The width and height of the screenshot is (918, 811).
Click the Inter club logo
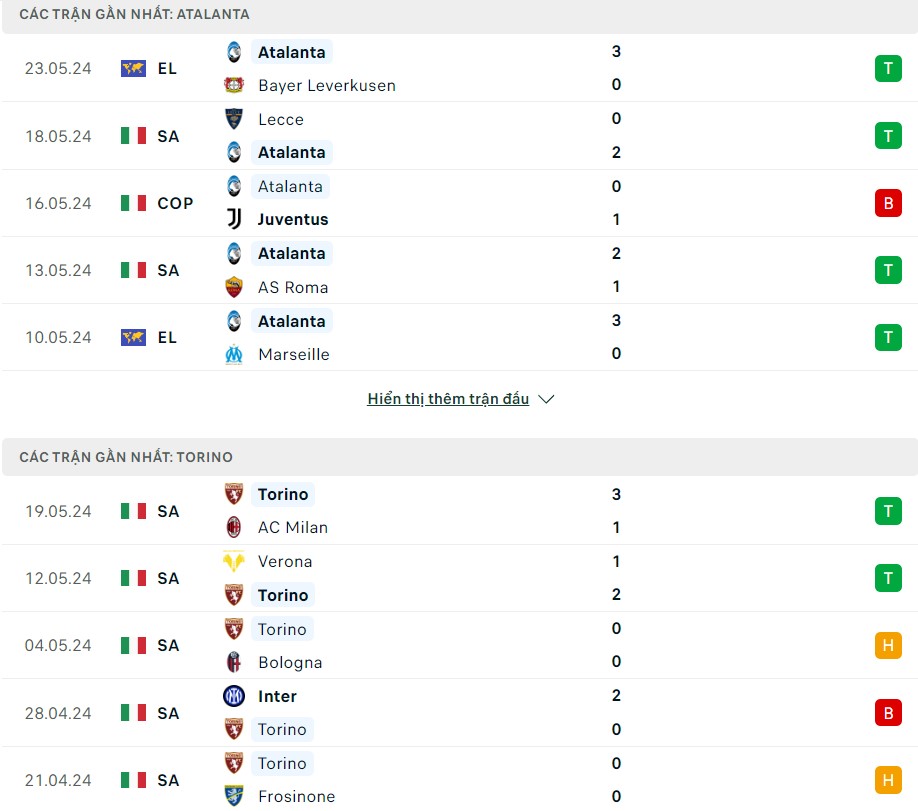click(234, 696)
